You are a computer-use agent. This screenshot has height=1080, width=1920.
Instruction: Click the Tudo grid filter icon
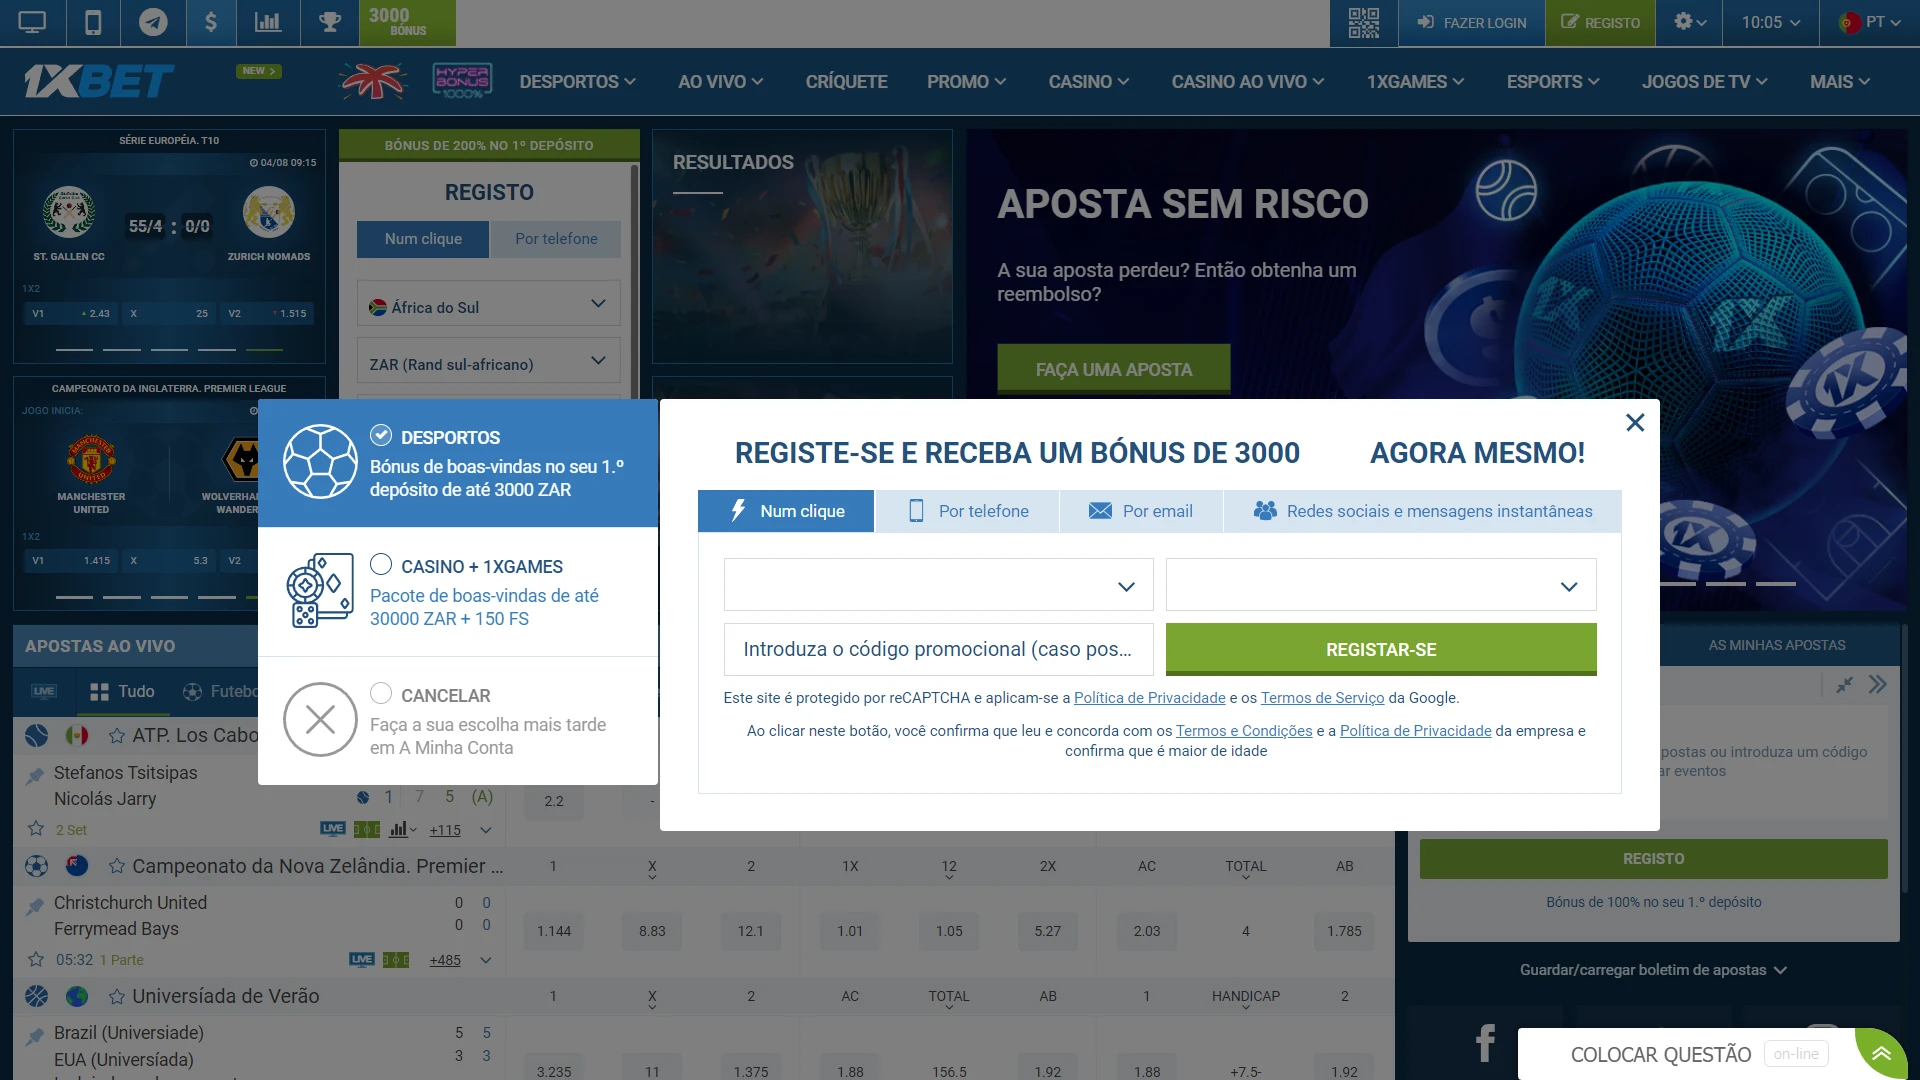99,692
